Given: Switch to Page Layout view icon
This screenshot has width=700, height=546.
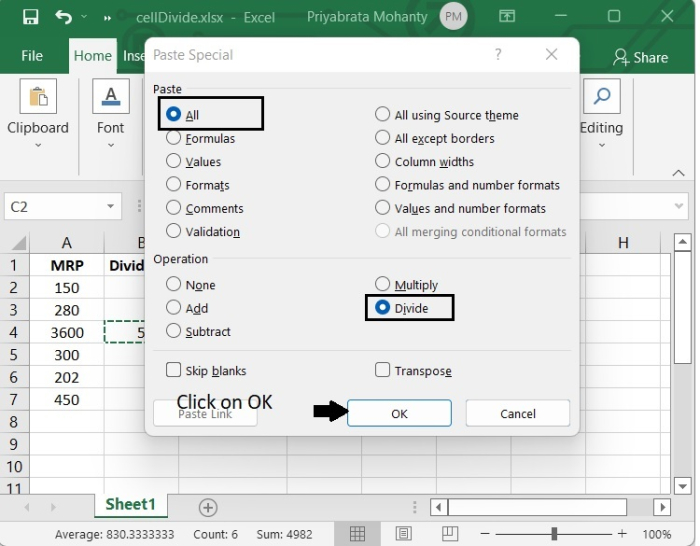Looking at the screenshot, I should coord(404,534).
